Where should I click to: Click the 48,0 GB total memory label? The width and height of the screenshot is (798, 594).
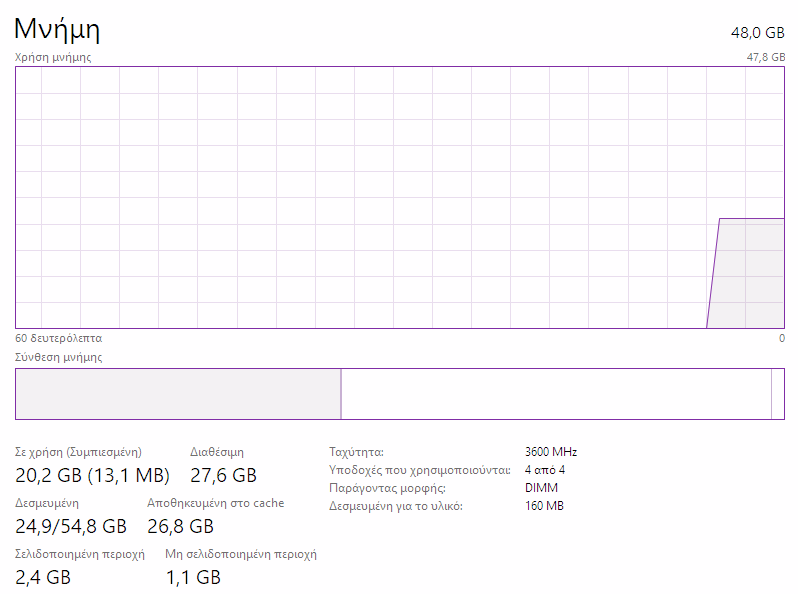[x=758, y=33]
